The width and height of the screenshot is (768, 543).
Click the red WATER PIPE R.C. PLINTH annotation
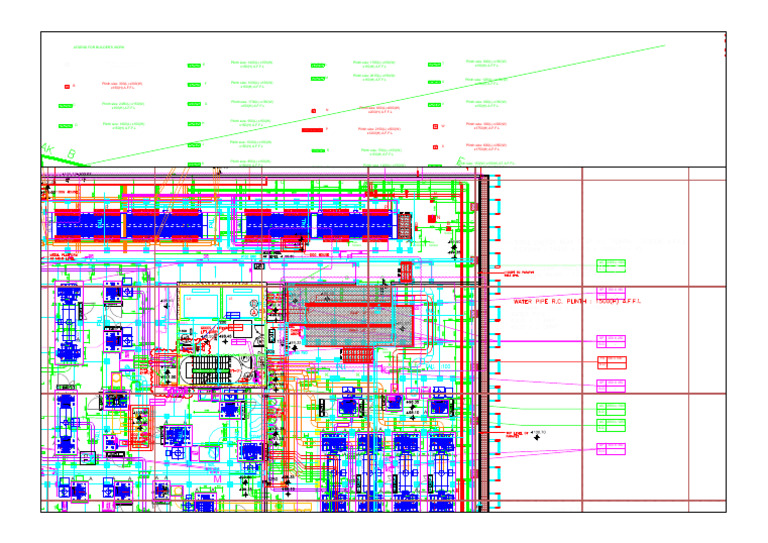(x=576, y=302)
